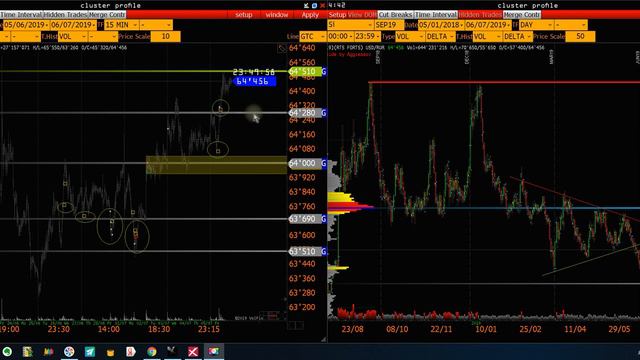Open Hidden Trades tab in left window

click(x=65, y=15)
